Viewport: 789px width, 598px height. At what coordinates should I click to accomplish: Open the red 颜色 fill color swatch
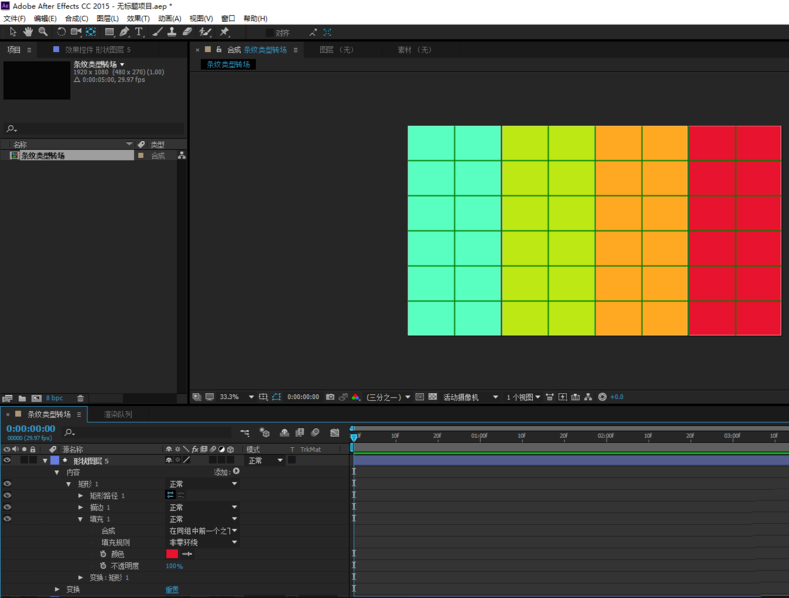[x=172, y=554]
